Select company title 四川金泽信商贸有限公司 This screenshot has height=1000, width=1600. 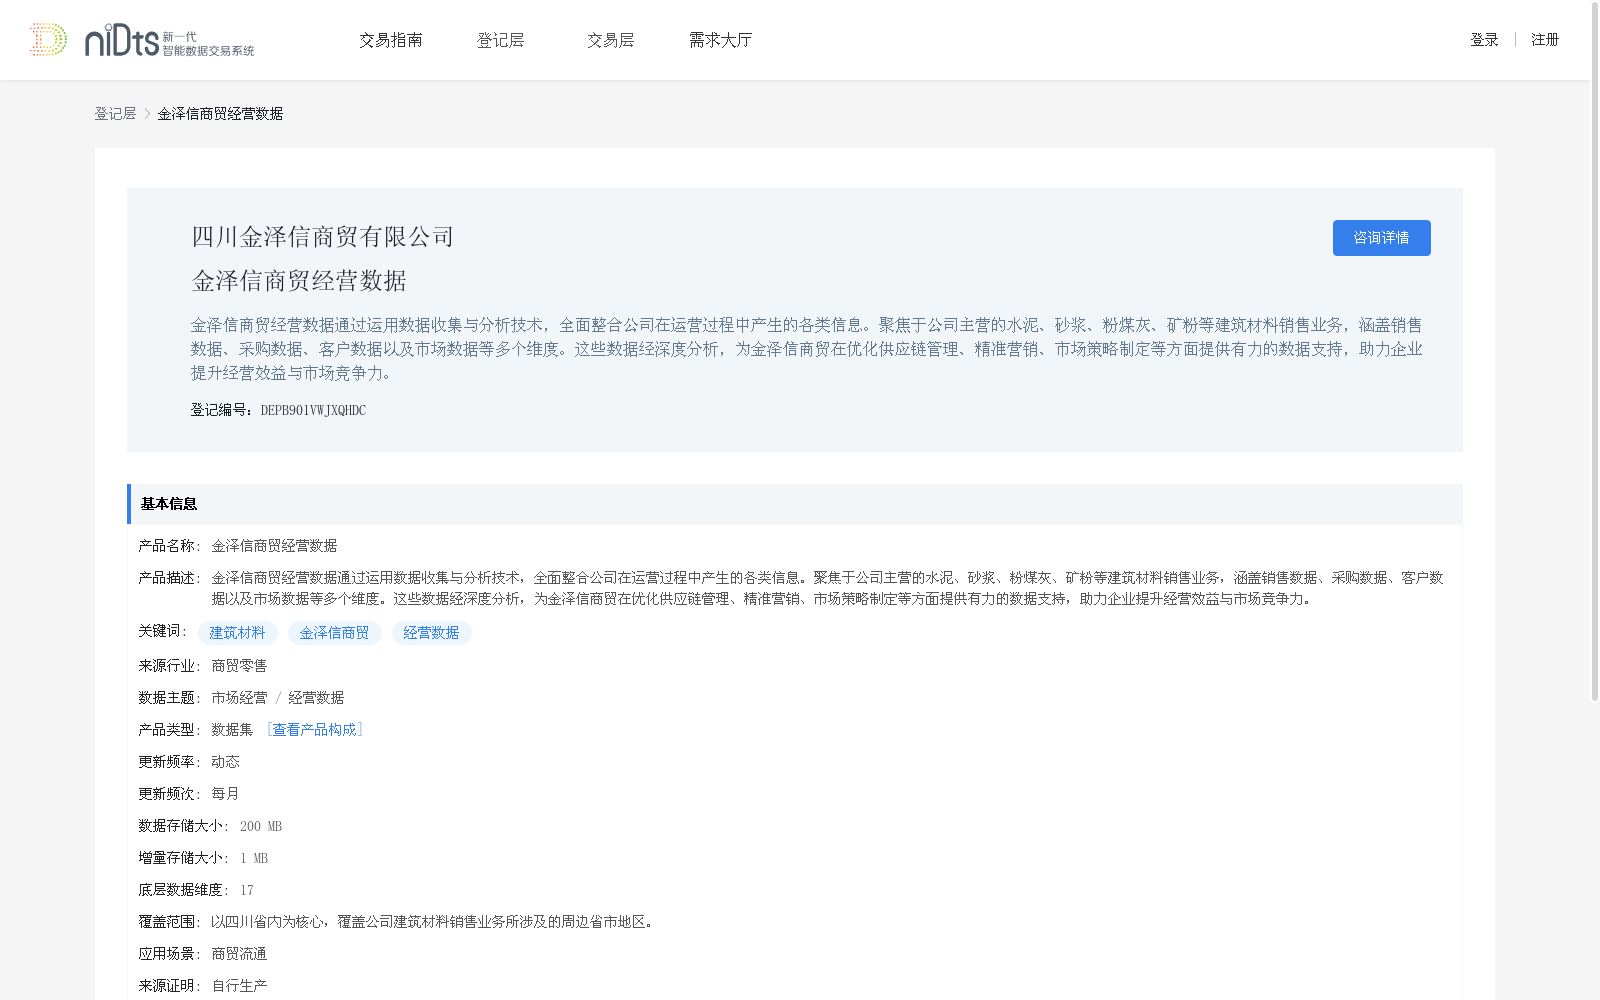(323, 237)
